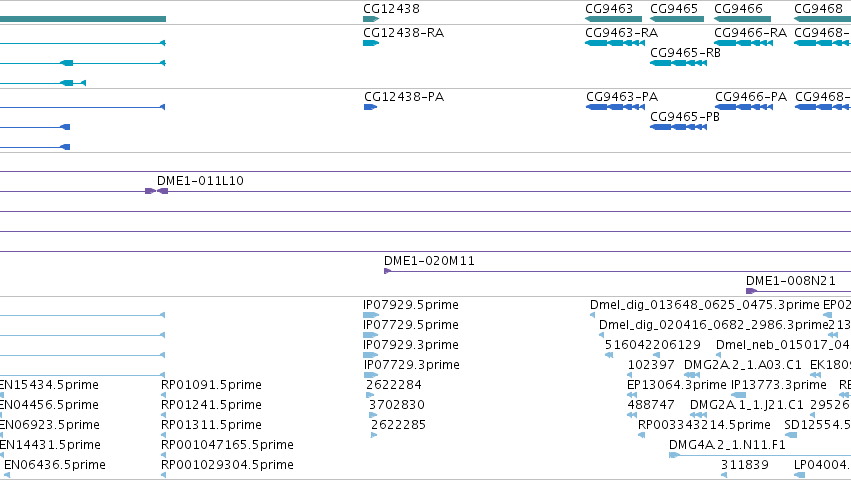Image resolution: width=851 pixels, height=480 pixels.
Task: Click the CG9465-PB protein feature
Action: (x=678, y=127)
